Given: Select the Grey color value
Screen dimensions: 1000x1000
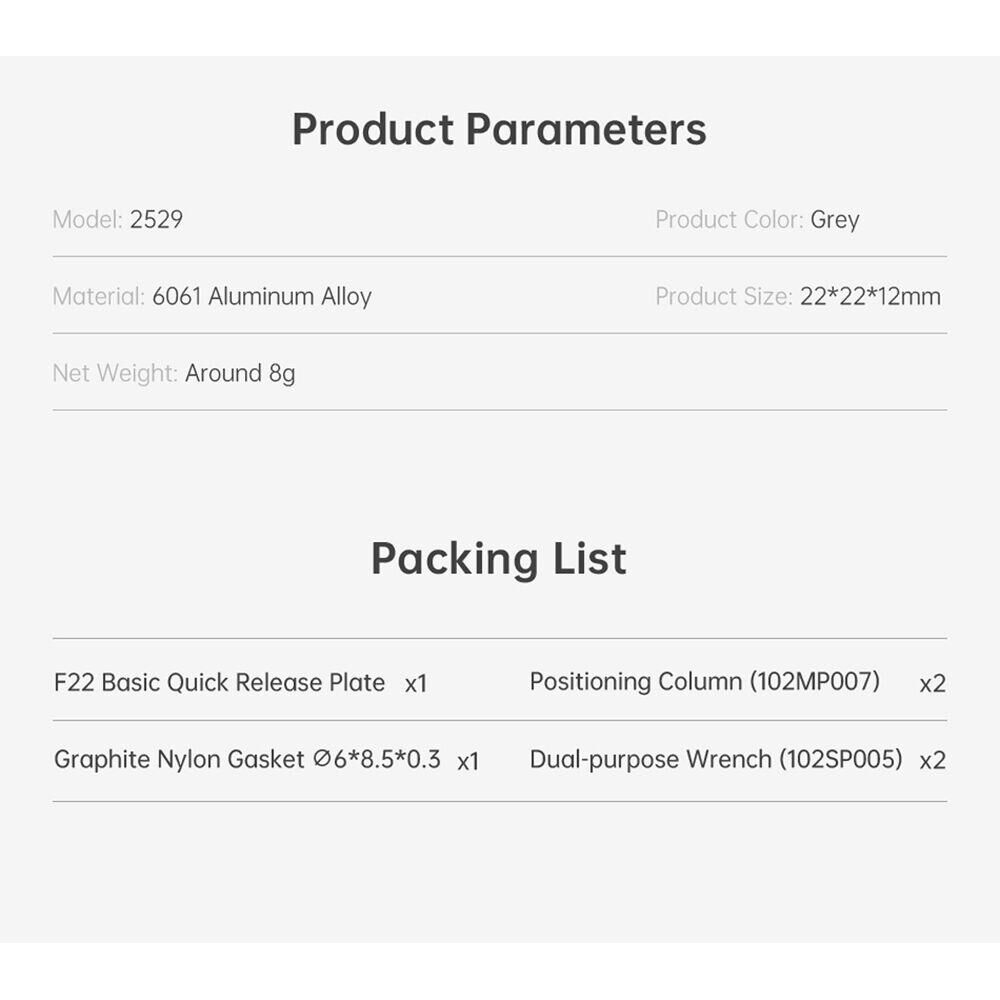Looking at the screenshot, I should (835, 220).
